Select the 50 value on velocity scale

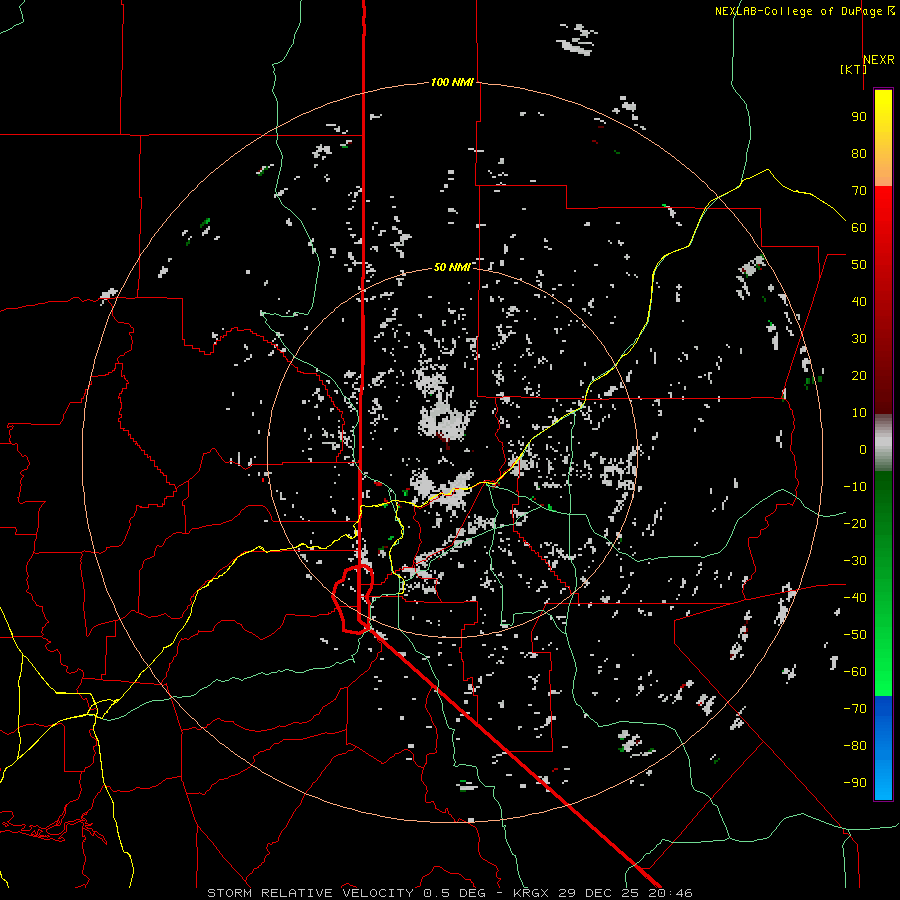point(859,265)
